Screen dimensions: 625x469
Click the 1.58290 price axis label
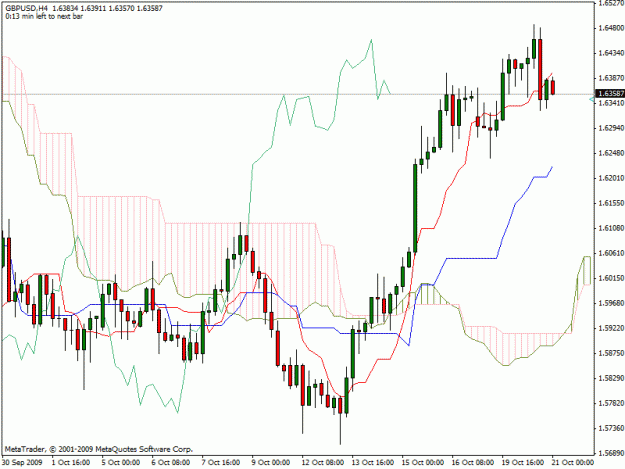coord(611,378)
